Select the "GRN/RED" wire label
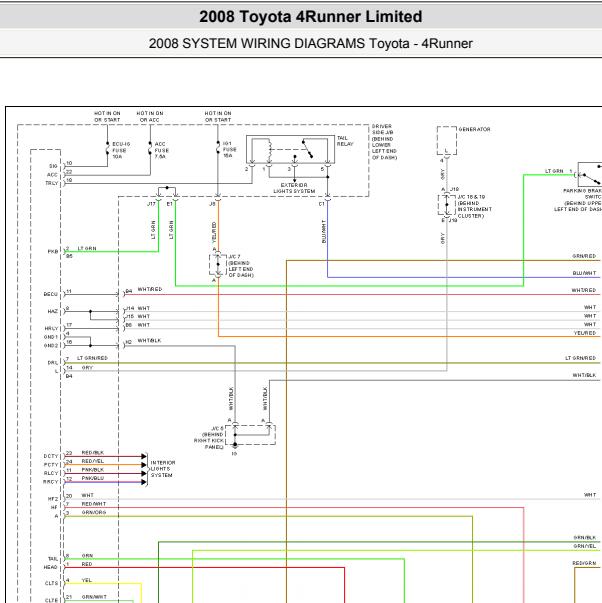 point(584,256)
